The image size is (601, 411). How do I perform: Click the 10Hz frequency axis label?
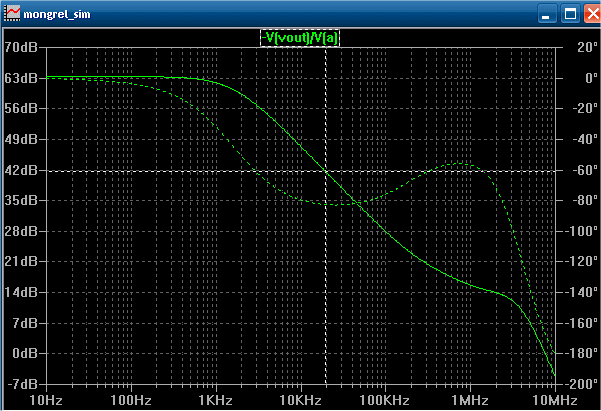(x=46, y=401)
